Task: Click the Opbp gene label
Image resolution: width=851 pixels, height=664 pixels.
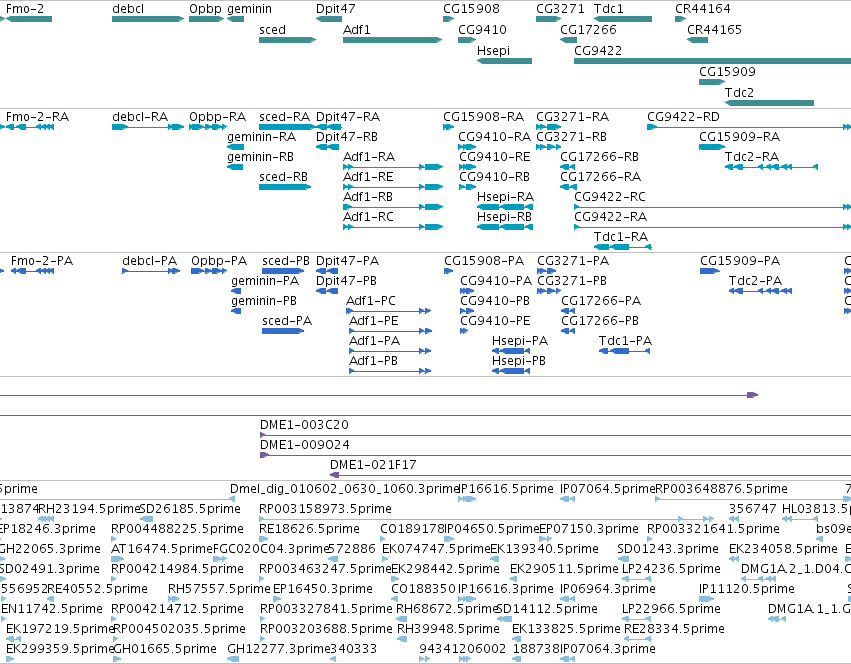Action: (205, 9)
